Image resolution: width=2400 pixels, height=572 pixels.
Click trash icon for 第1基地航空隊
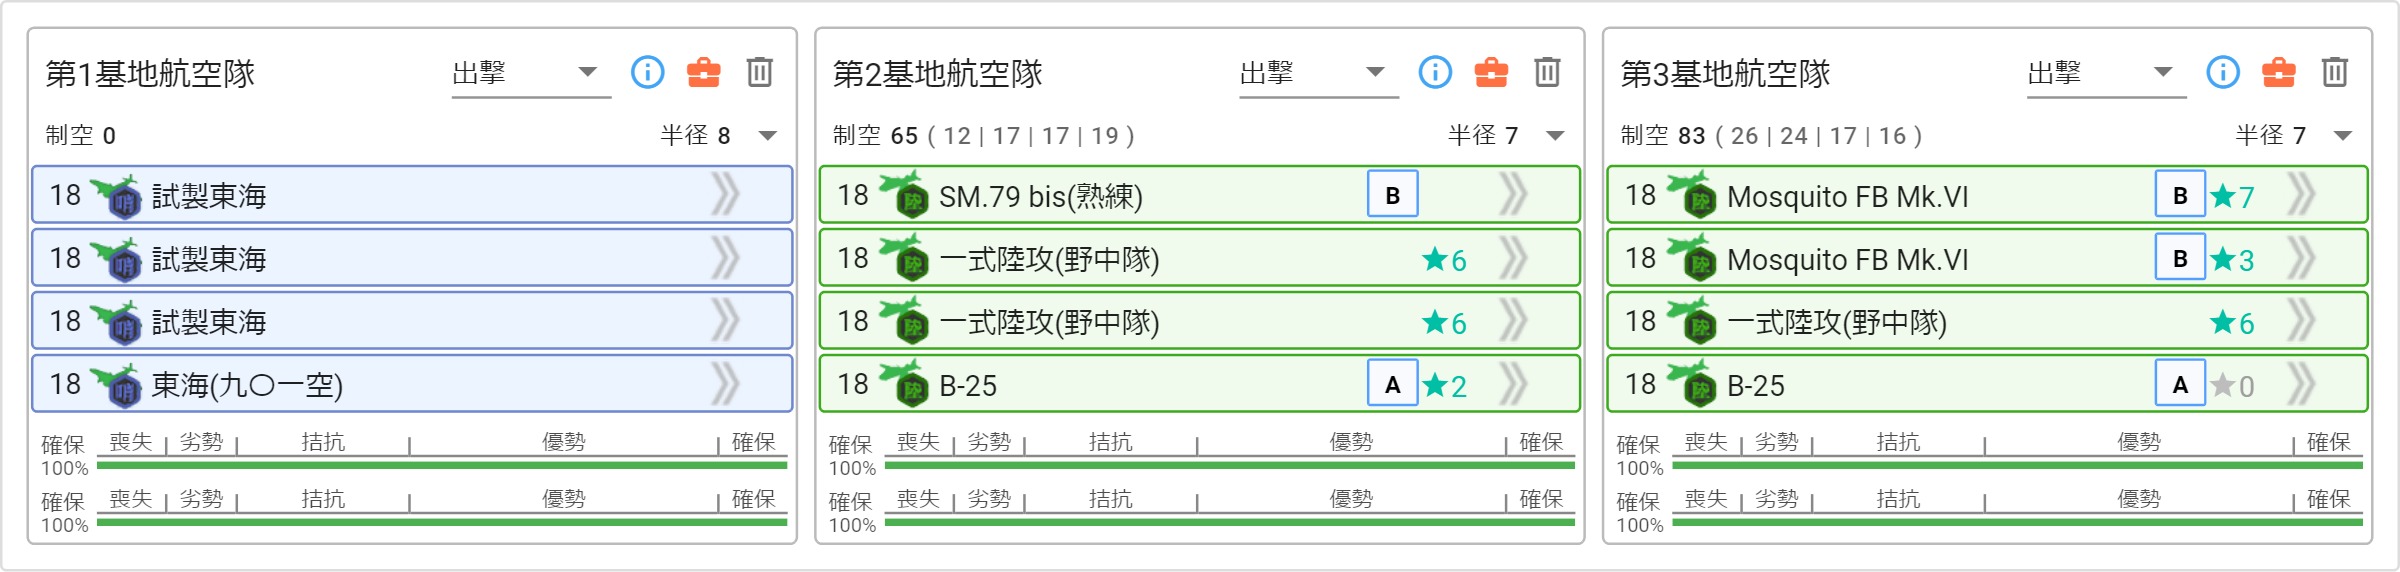point(760,72)
